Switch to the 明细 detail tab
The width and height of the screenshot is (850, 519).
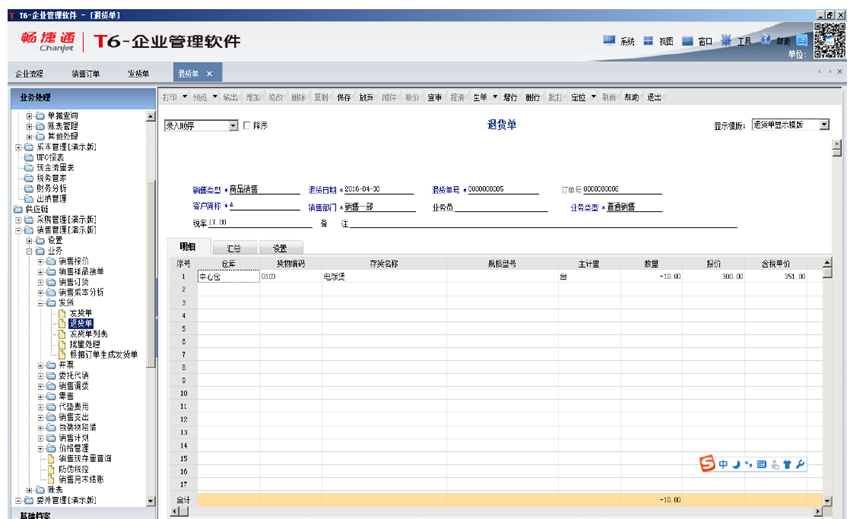click(x=188, y=247)
